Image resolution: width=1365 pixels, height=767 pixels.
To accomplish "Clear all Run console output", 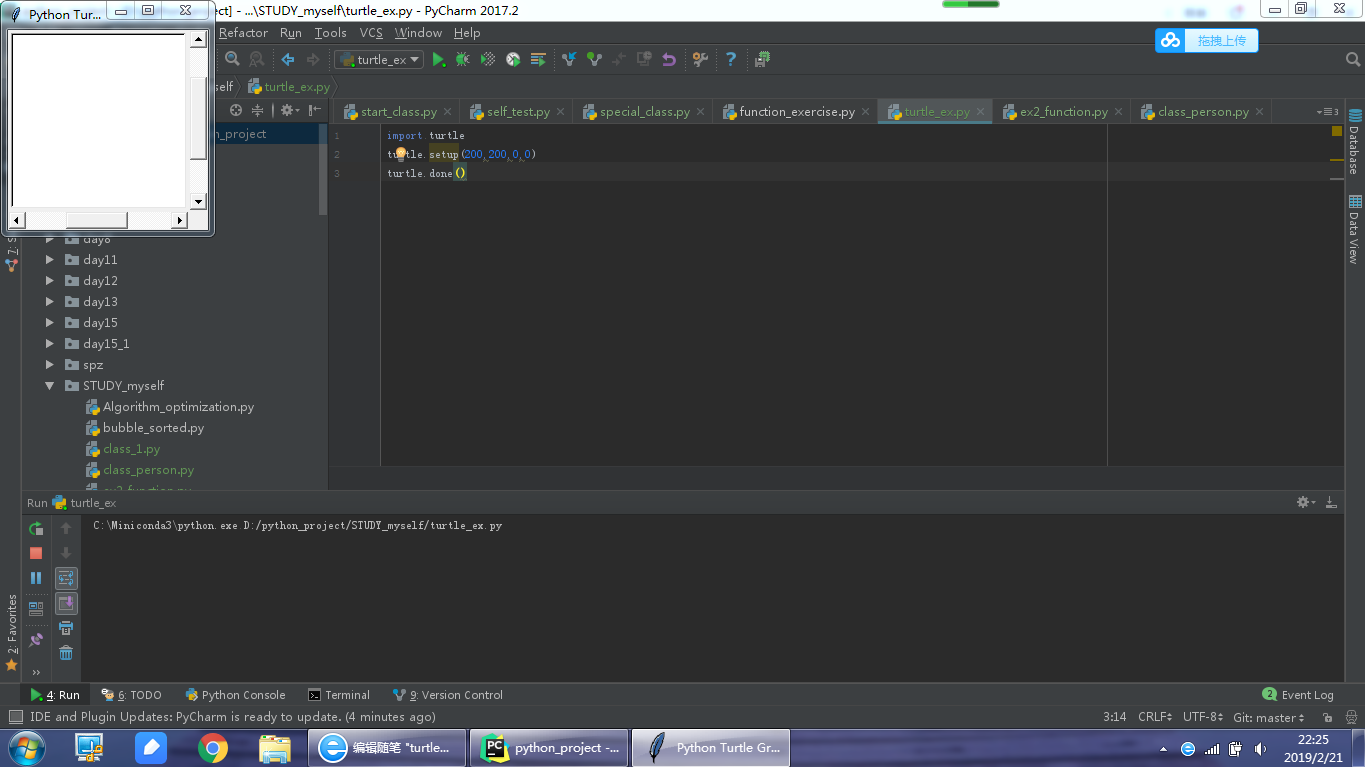I will 66,653.
